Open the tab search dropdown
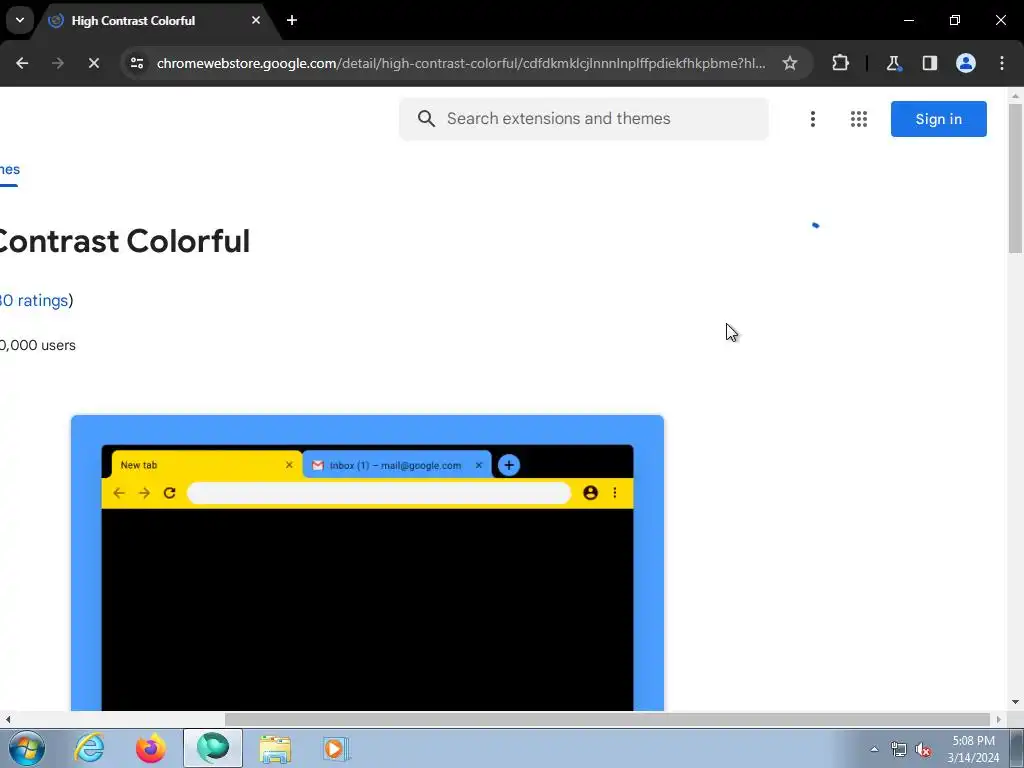The width and height of the screenshot is (1024, 768). click(x=20, y=20)
